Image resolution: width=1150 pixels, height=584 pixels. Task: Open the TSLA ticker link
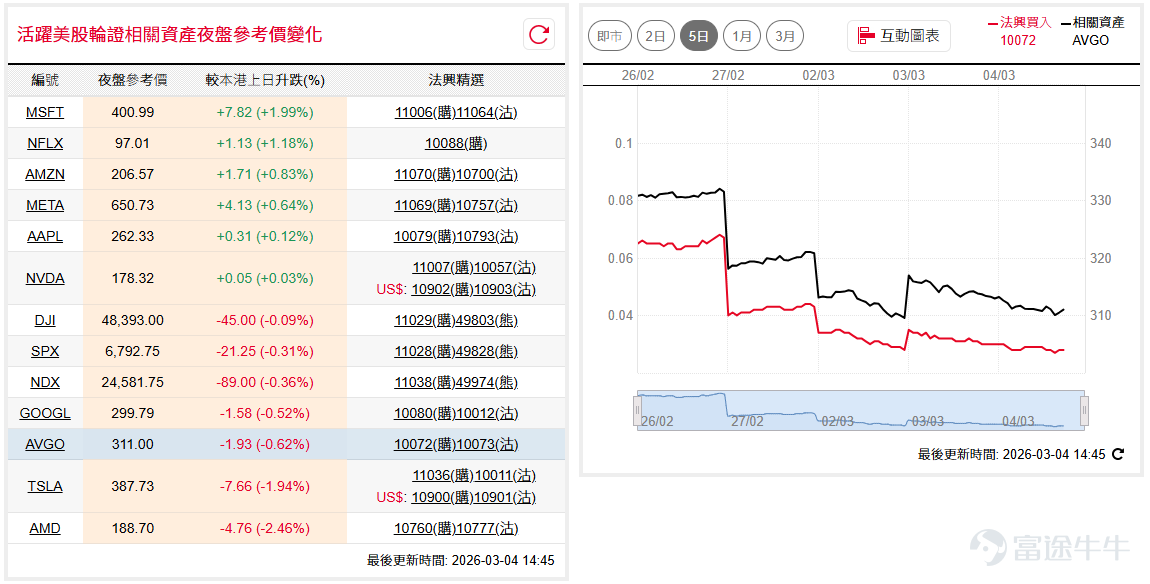45,486
